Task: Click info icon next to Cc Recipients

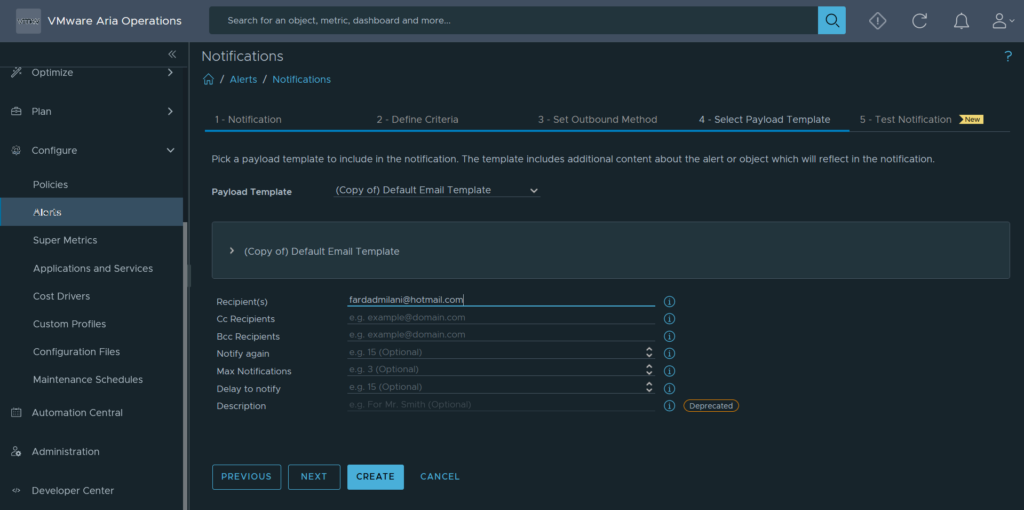Action: tap(669, 319)
